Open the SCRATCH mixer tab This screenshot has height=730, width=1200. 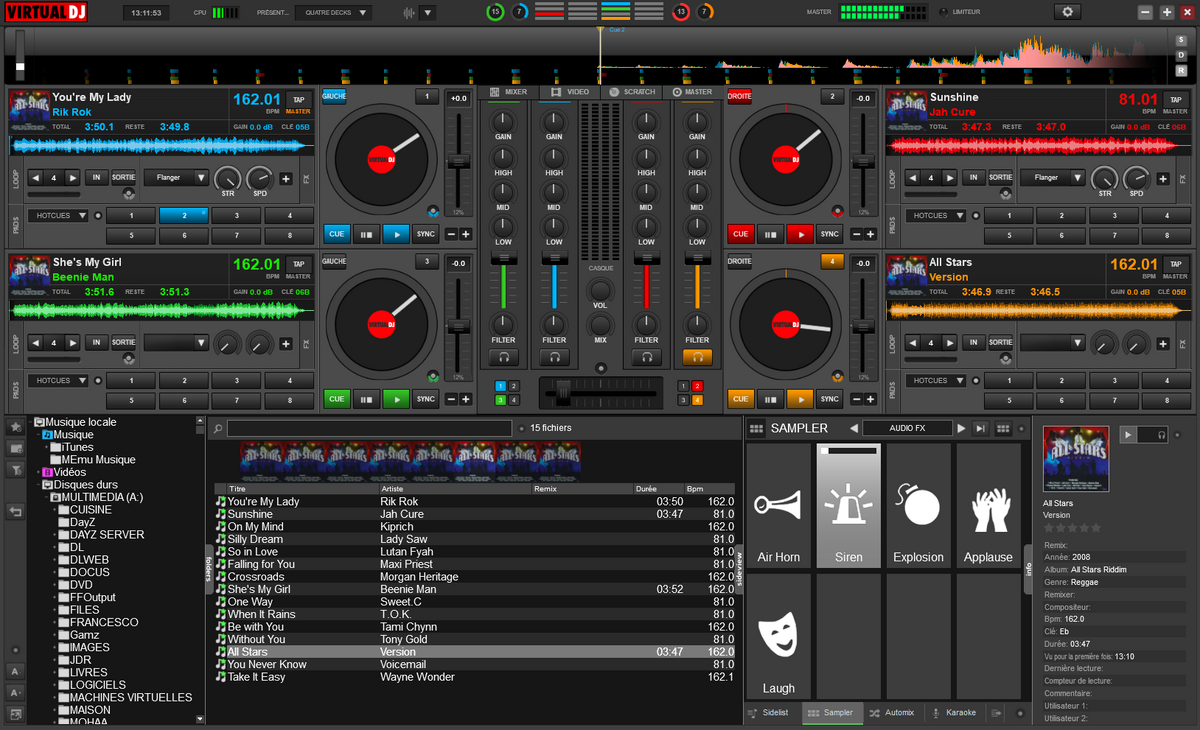coord(630,91)
